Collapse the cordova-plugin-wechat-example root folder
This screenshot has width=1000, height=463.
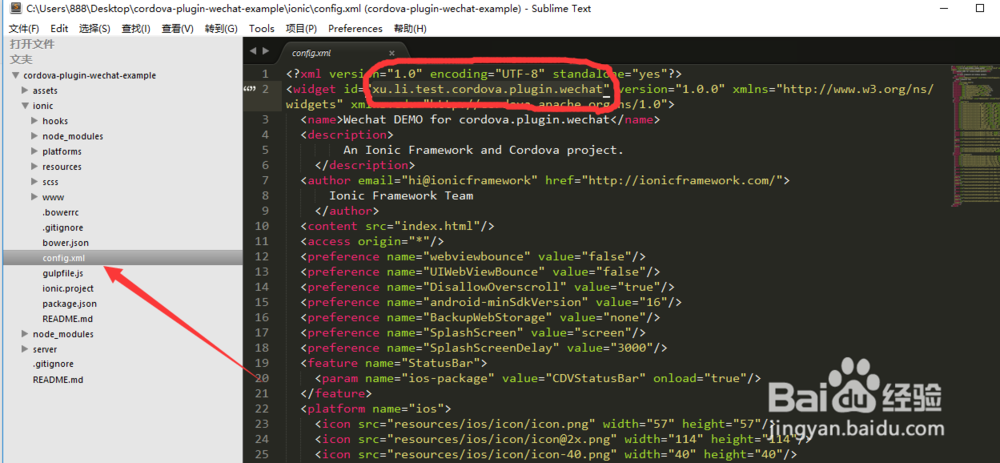point(15,75)
